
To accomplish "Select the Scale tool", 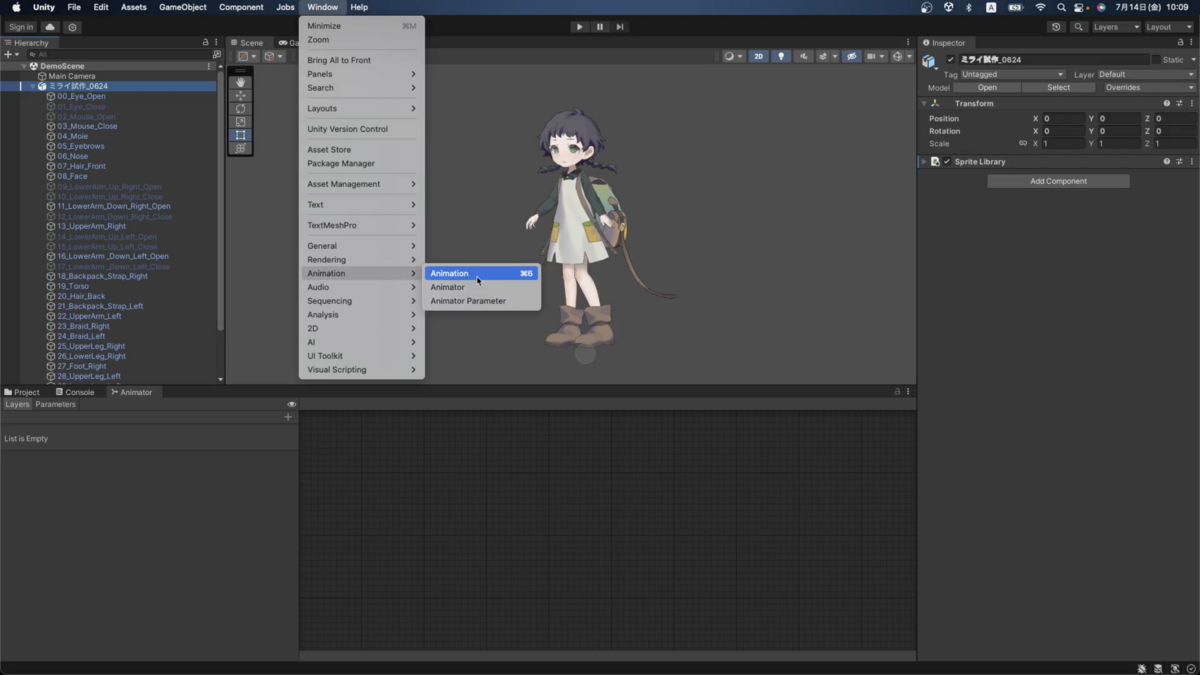I will click(x=240, y=122).
